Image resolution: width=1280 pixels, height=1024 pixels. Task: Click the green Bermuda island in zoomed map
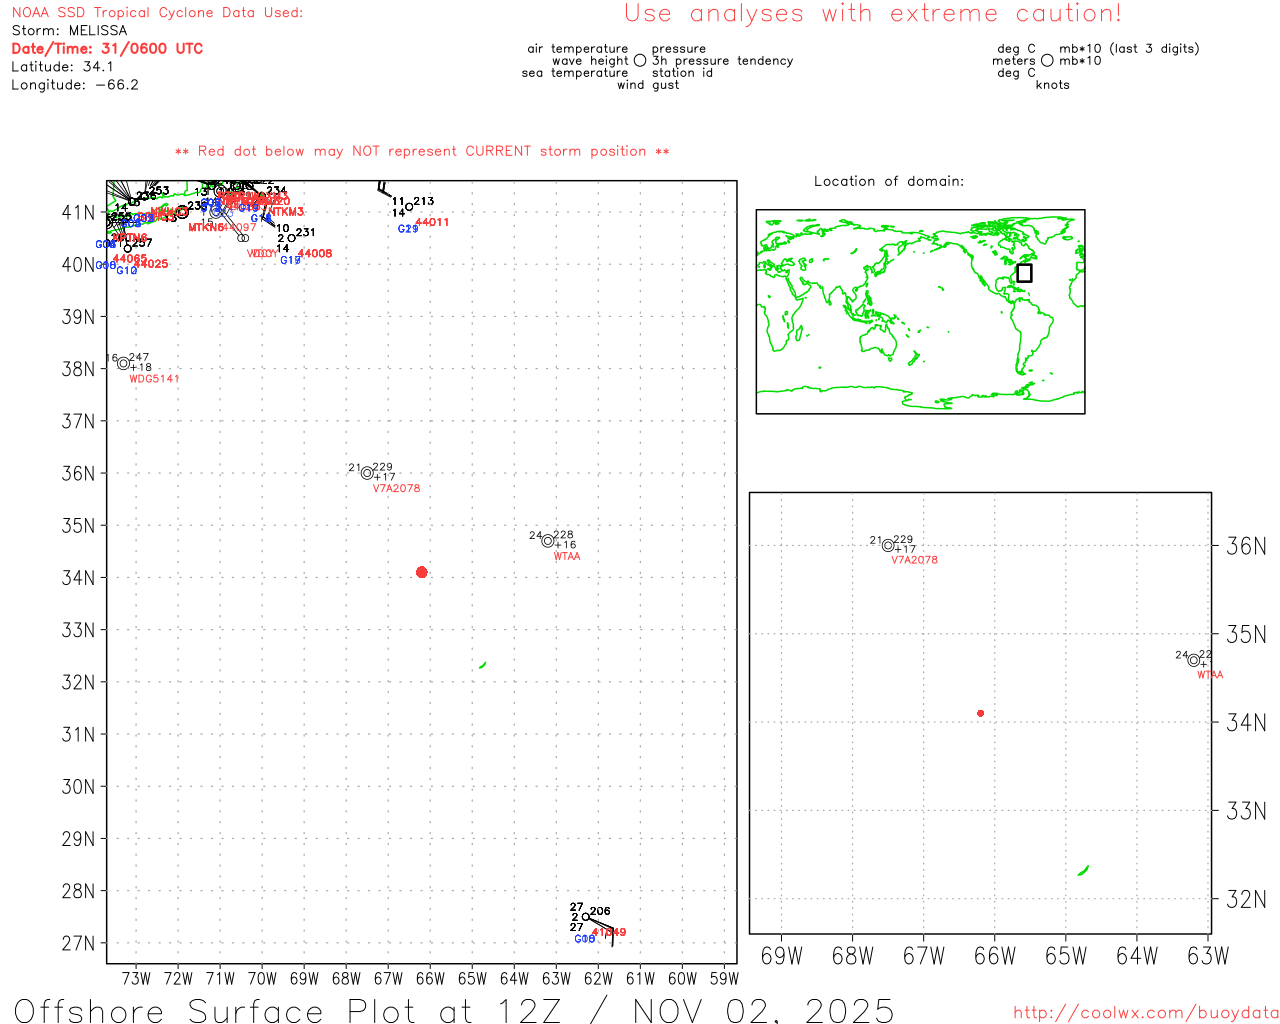click(1083, 871)
